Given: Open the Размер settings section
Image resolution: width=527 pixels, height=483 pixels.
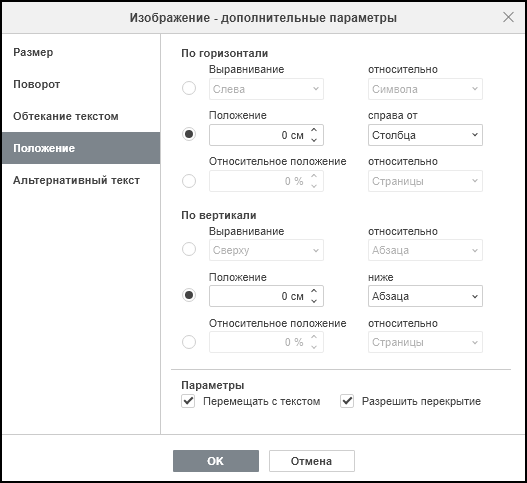Looking at the screenshot, I should 81,52.
